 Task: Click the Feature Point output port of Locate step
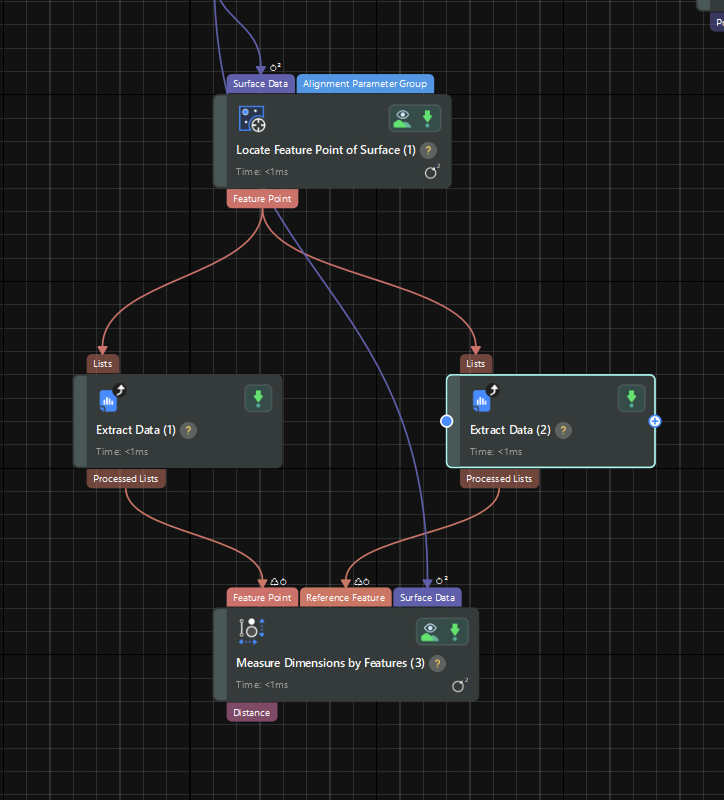coord(262,199)
